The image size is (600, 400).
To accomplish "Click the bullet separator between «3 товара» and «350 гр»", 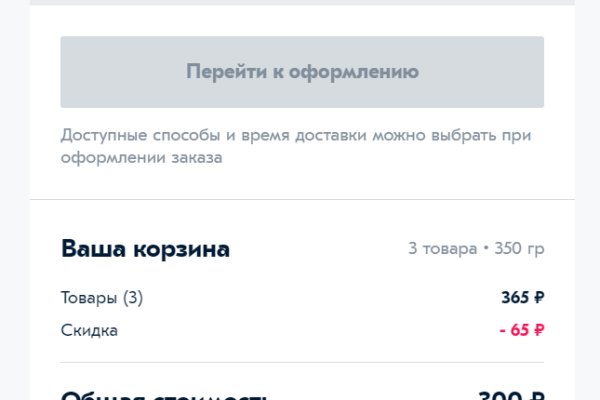I will (x=485, y=249).
